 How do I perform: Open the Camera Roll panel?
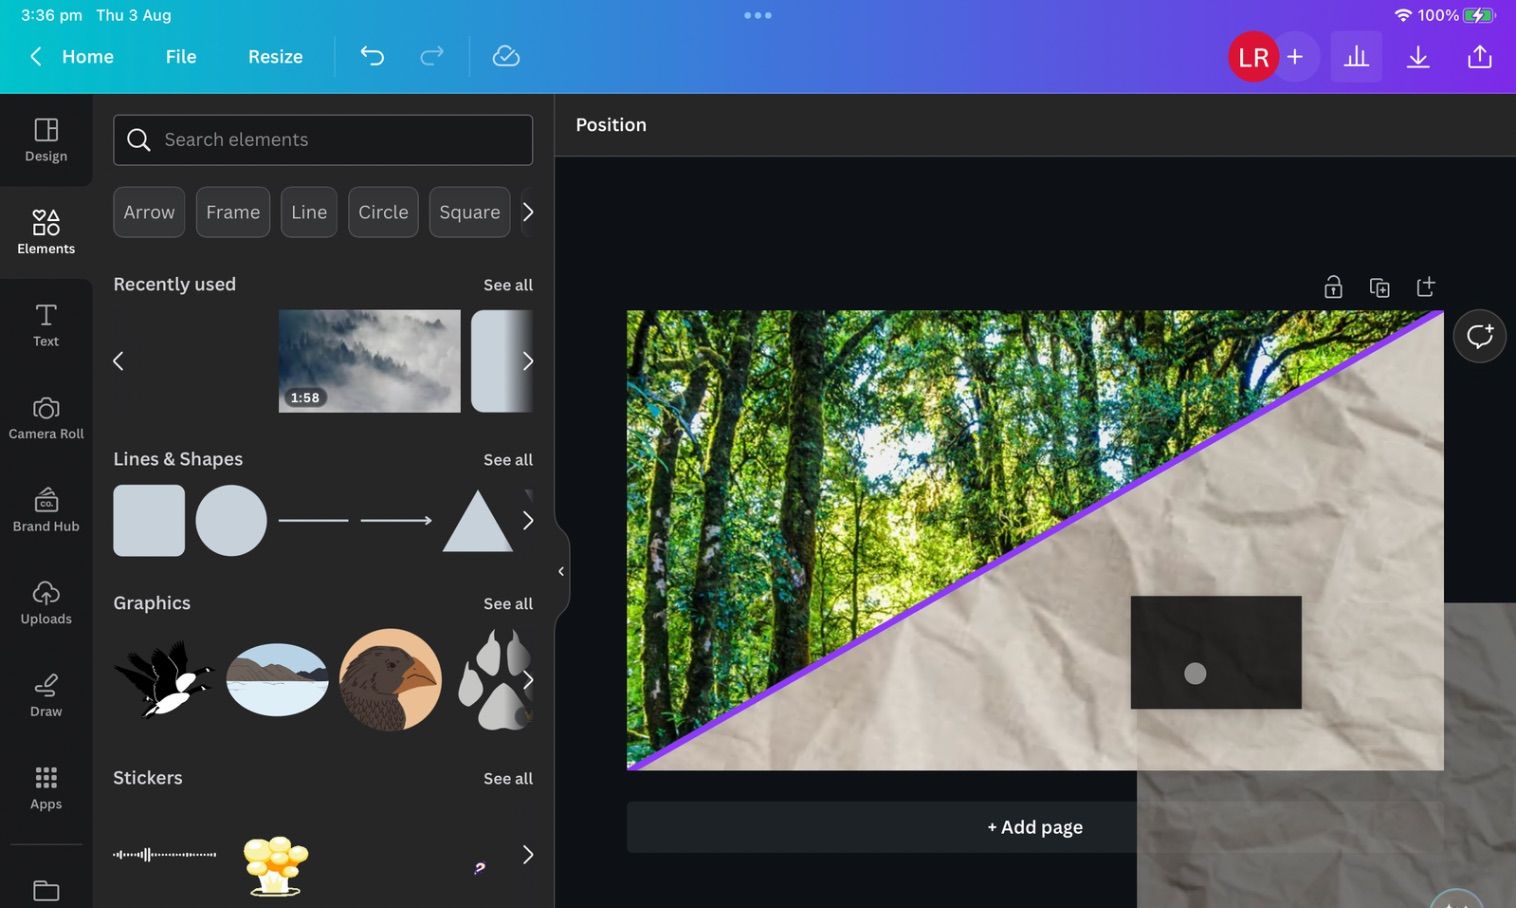point(45,417)
